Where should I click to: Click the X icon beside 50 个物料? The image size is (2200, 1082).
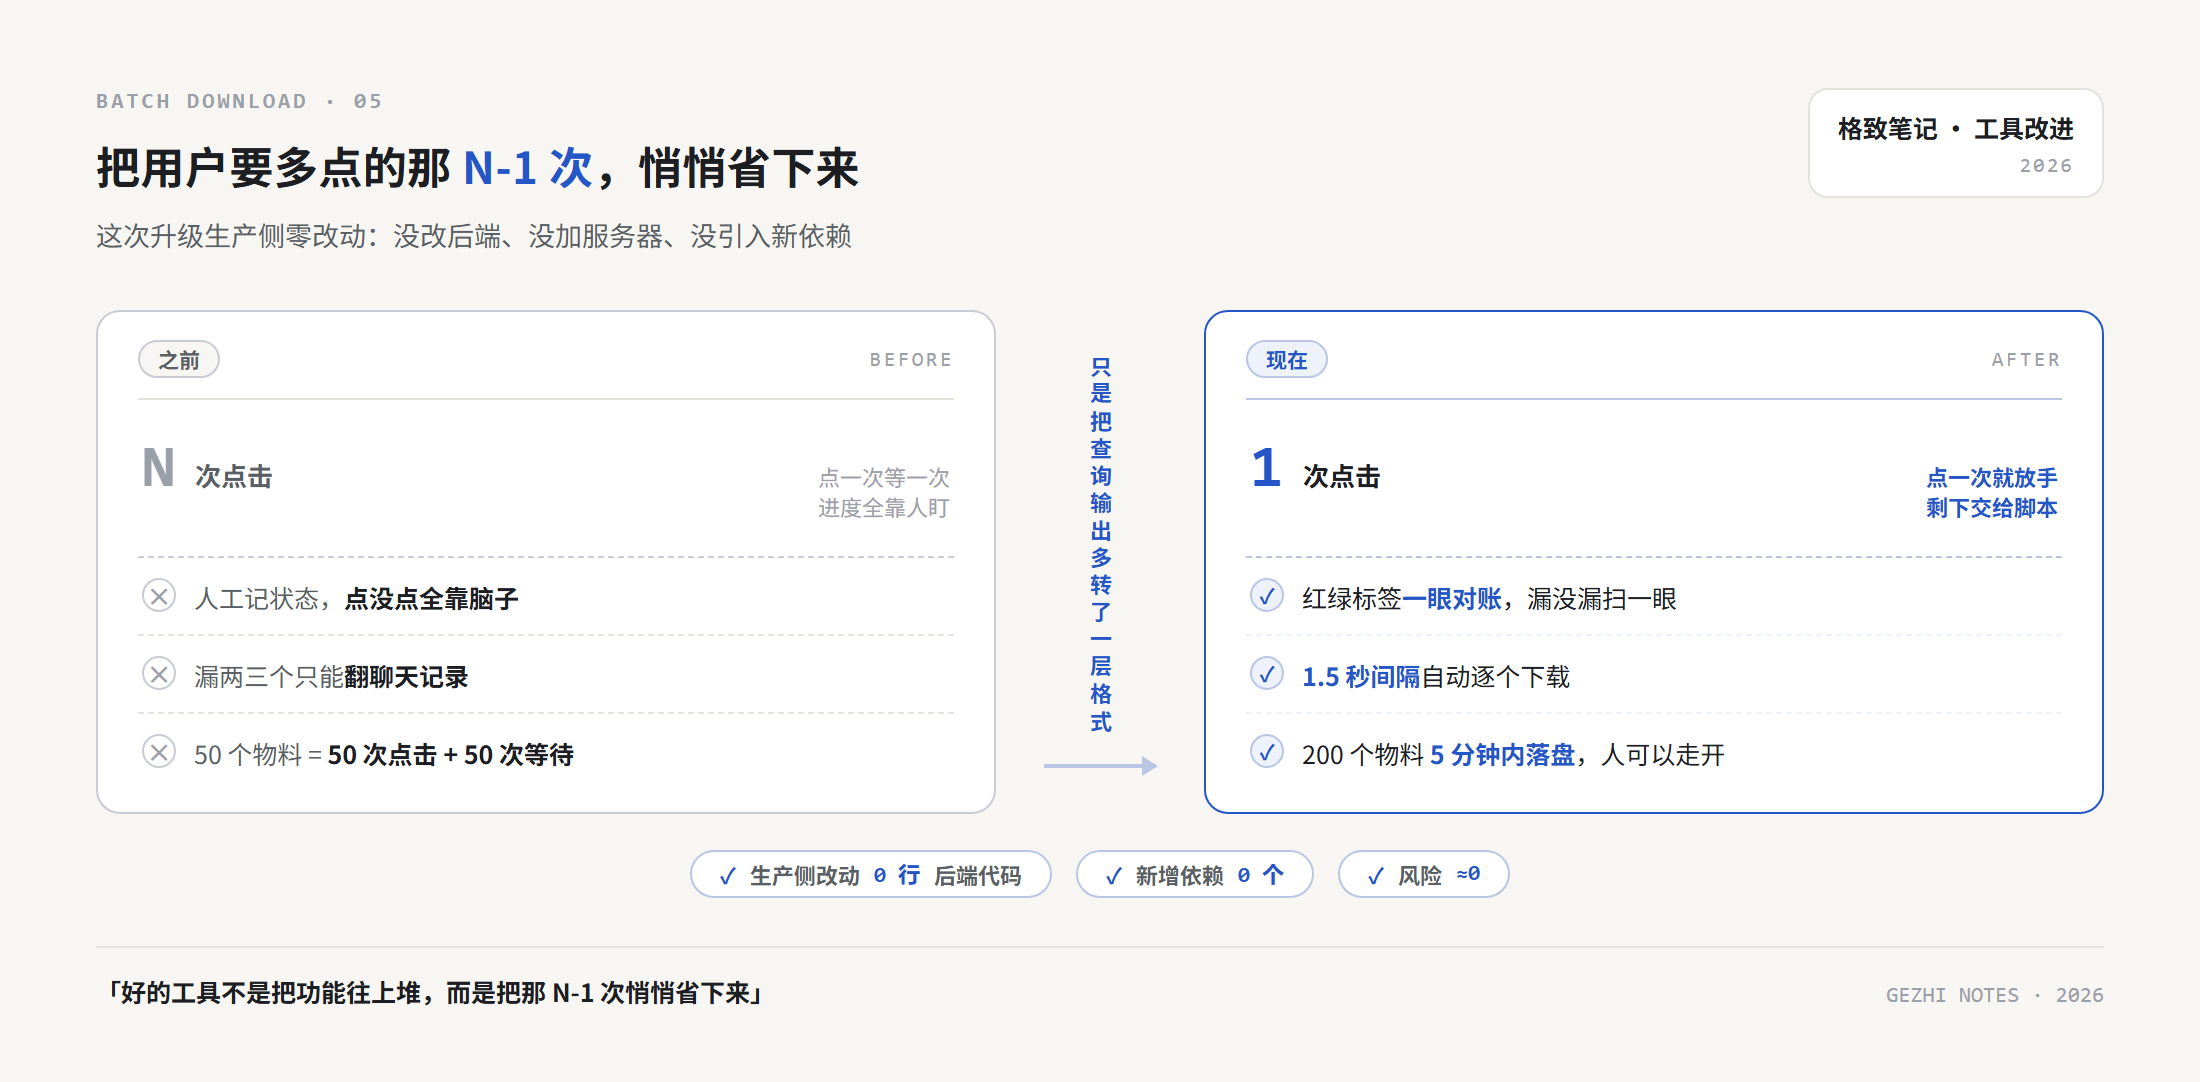coord(159,752)
